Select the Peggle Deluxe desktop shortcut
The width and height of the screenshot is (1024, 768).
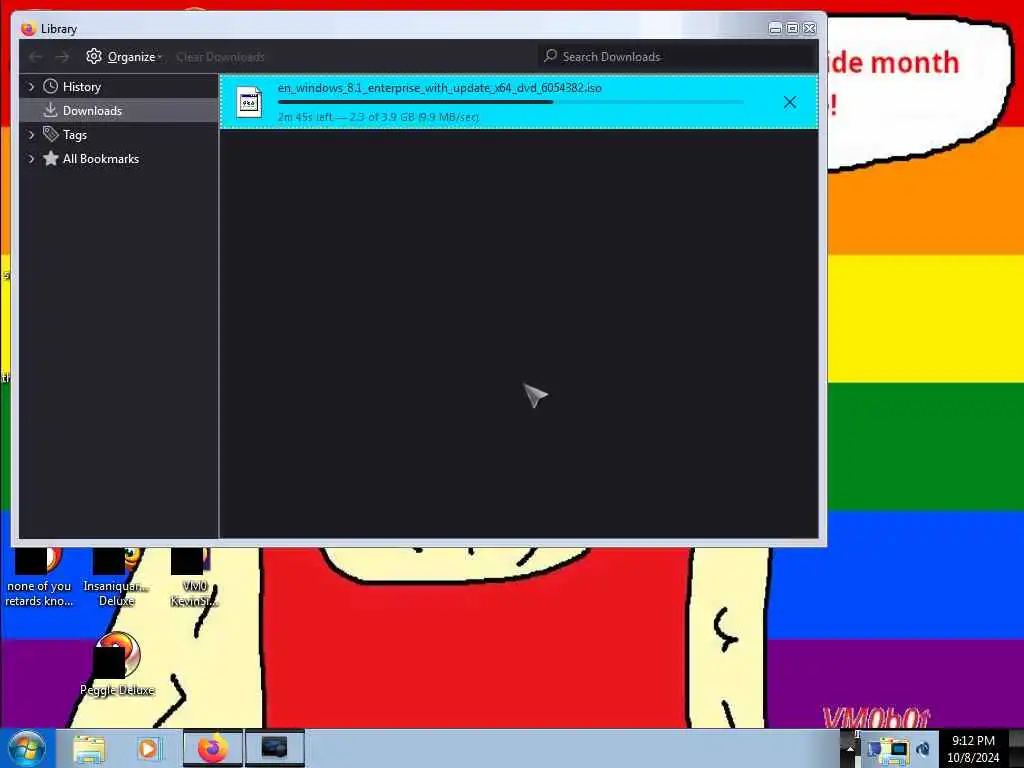pos(117,665)
